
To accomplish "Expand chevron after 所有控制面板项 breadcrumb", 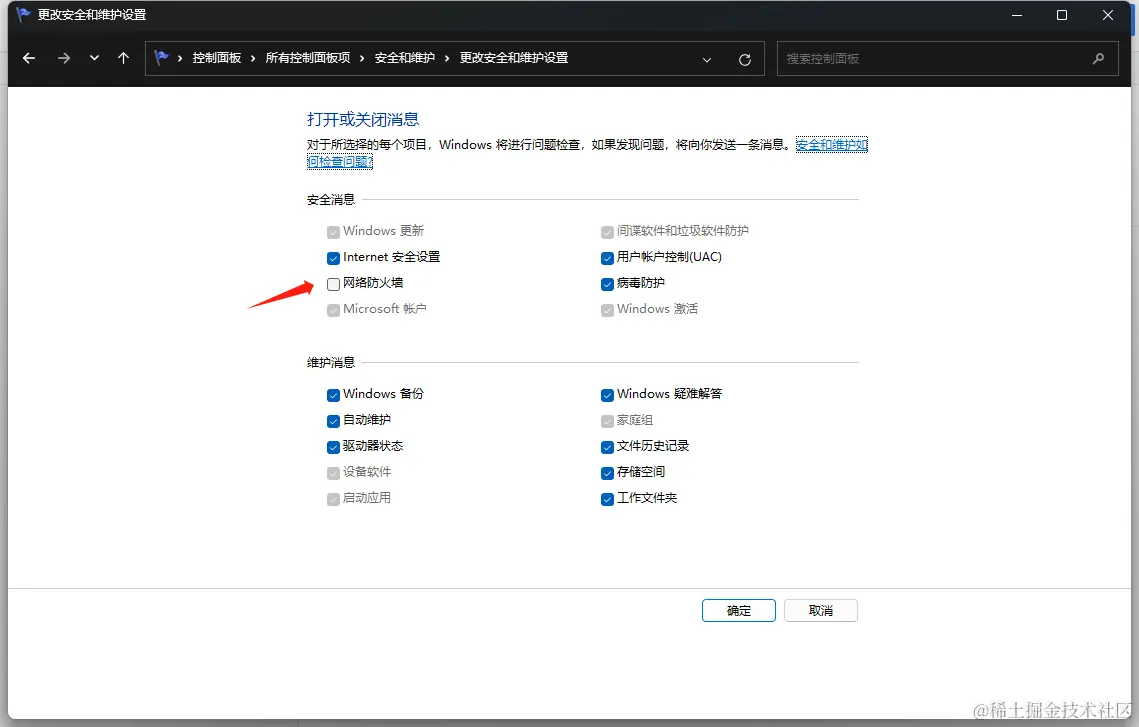I will click(362, 58).
